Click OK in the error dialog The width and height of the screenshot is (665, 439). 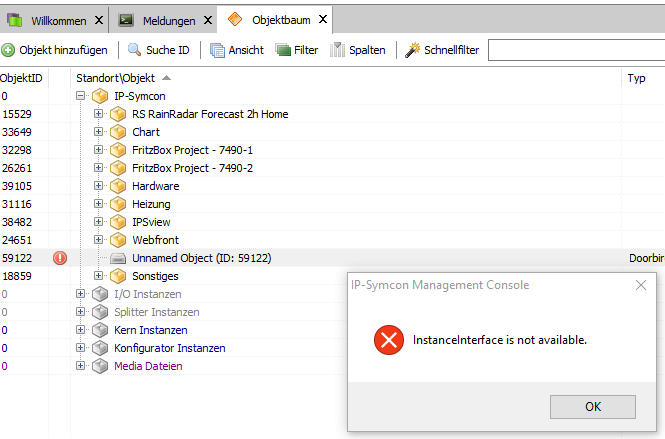(x=592, y=407)
